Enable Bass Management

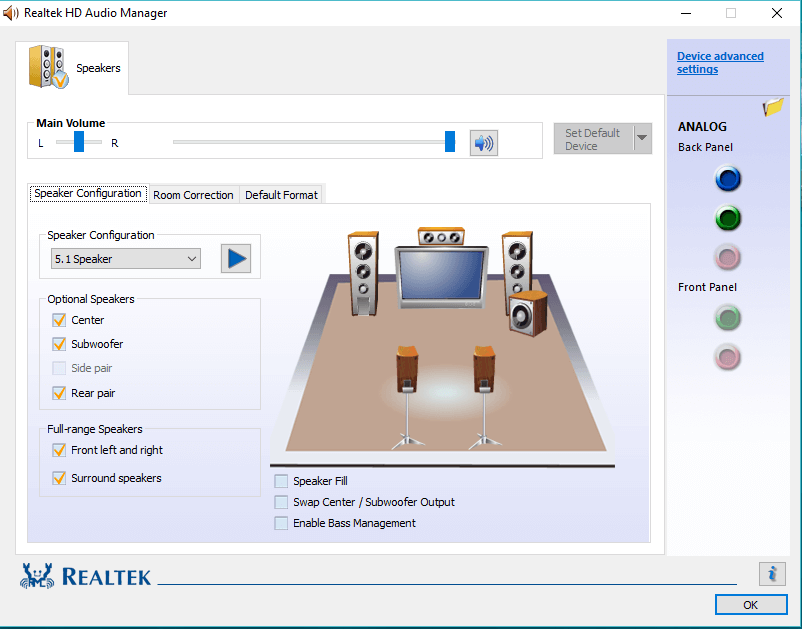pos(281,523)
